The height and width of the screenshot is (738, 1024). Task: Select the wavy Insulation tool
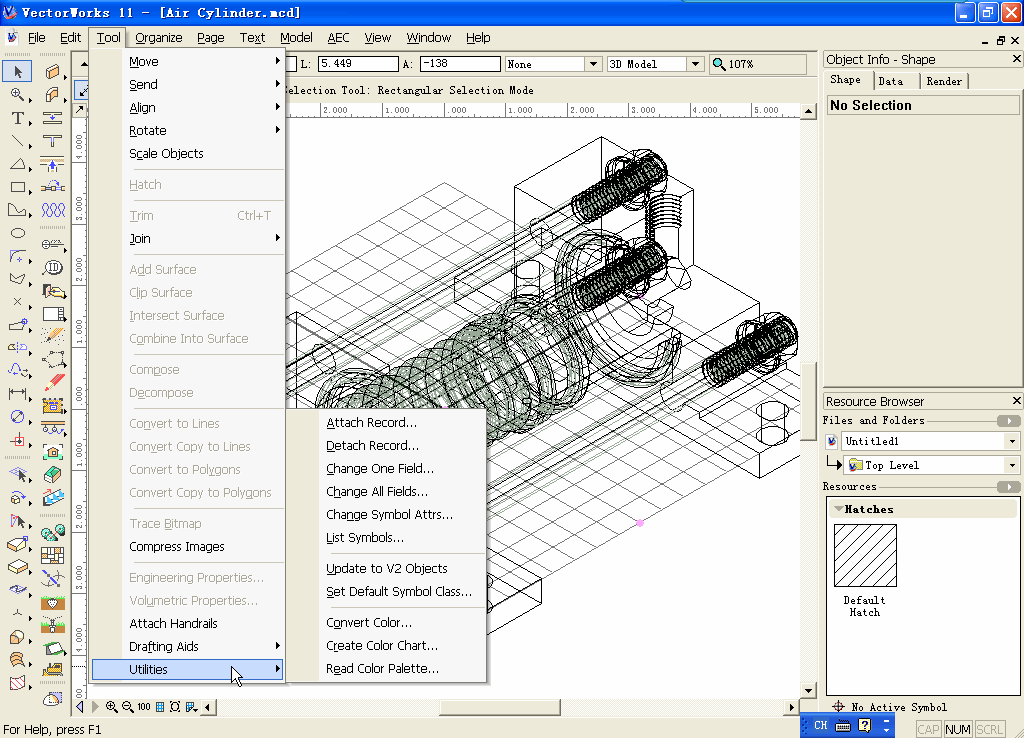click(52, 210)
